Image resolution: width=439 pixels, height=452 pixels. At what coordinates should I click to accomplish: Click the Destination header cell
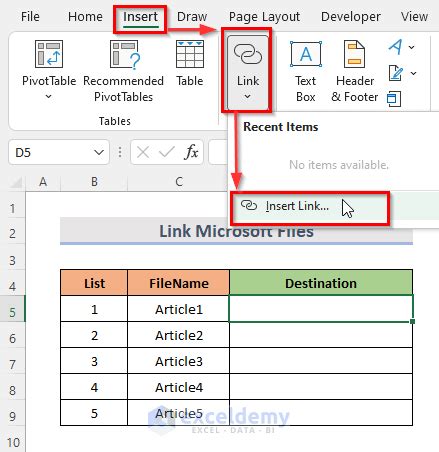(321, 283)
